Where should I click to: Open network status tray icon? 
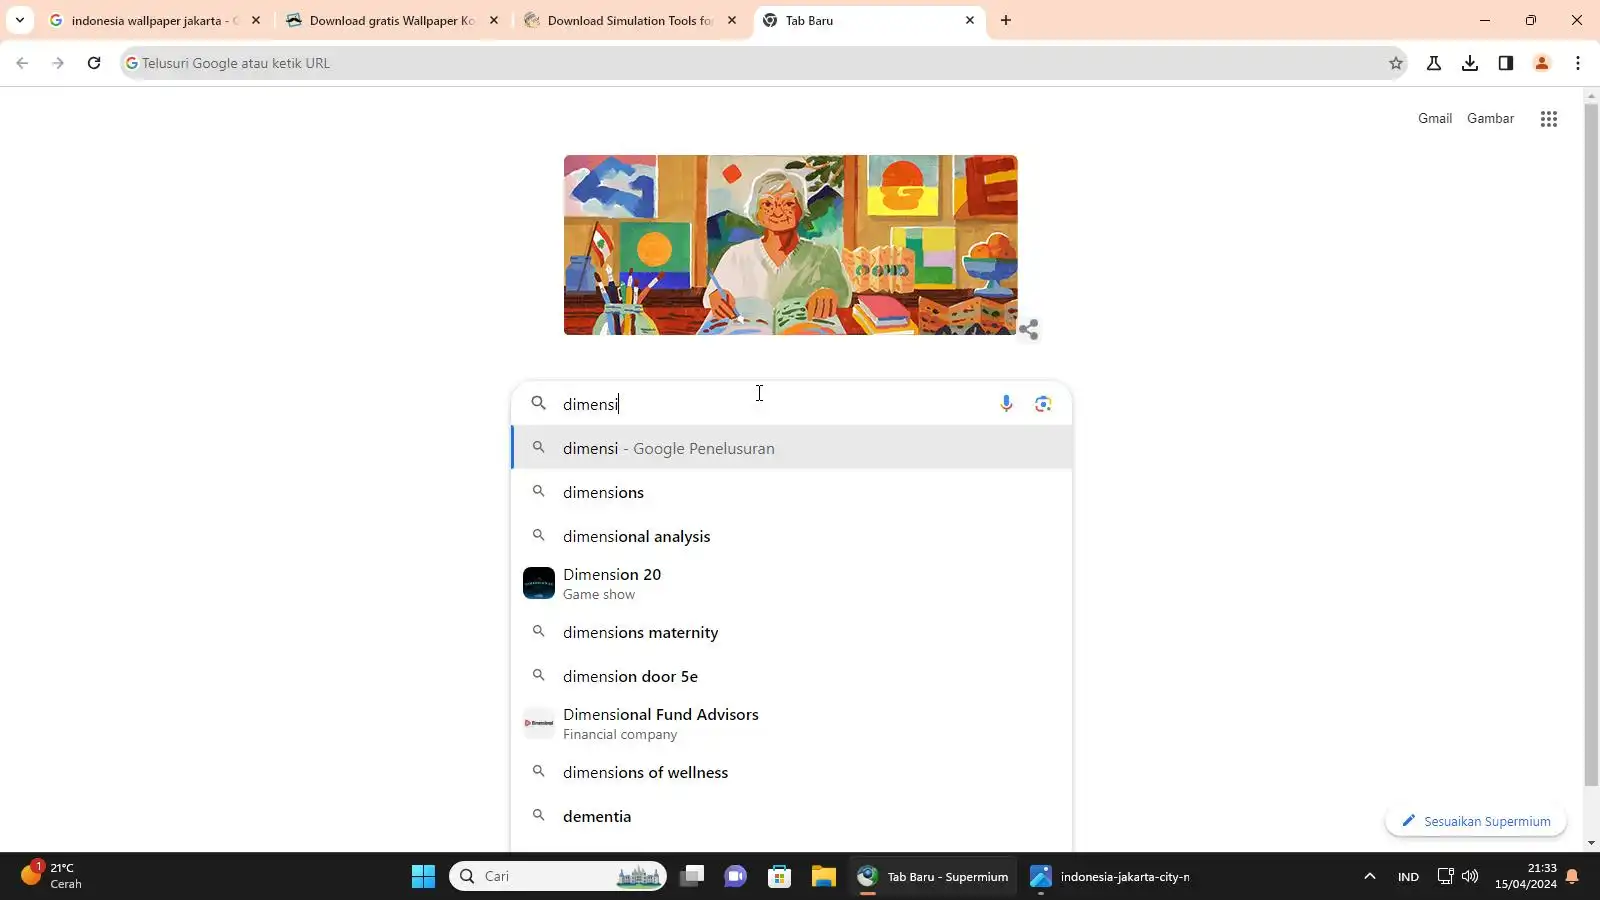(x=1445, y=876)
